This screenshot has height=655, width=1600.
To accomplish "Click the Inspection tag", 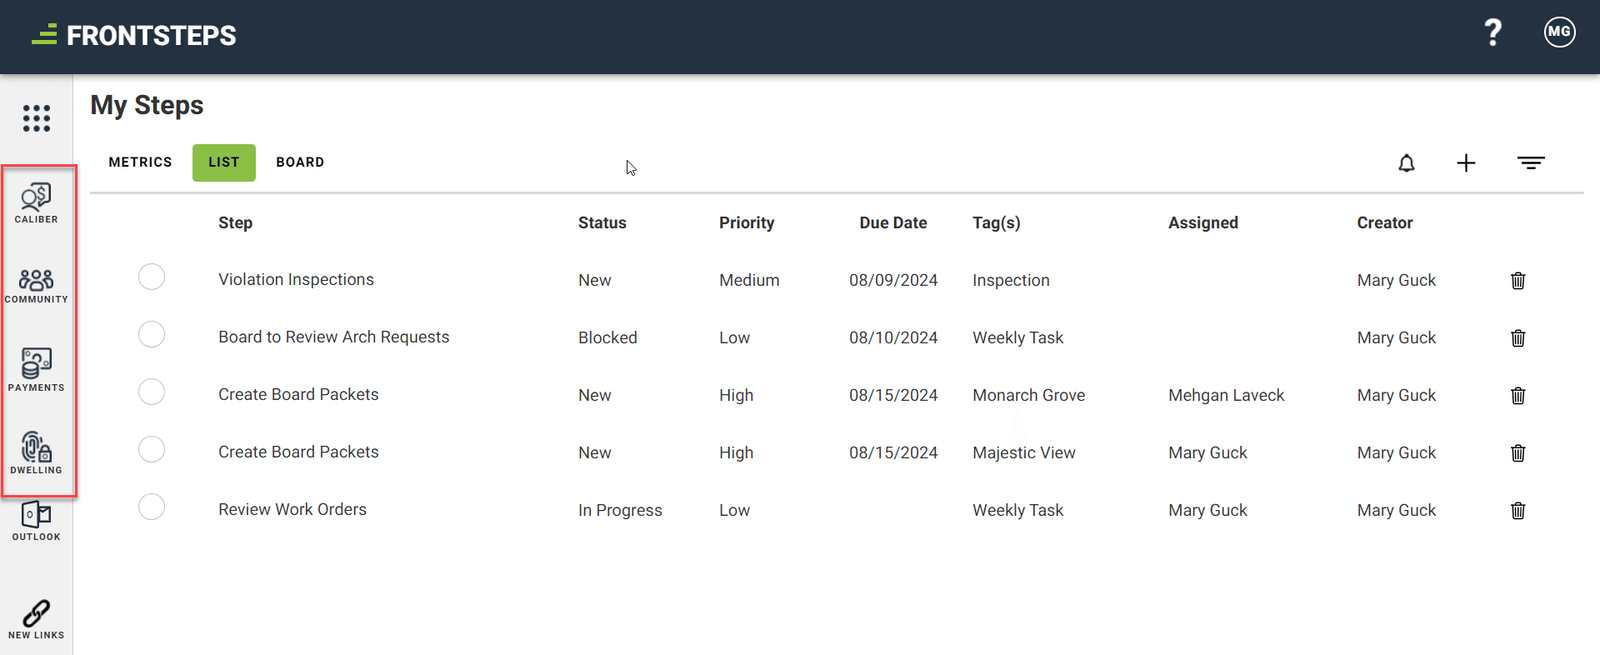I will tap(1011, 281).
